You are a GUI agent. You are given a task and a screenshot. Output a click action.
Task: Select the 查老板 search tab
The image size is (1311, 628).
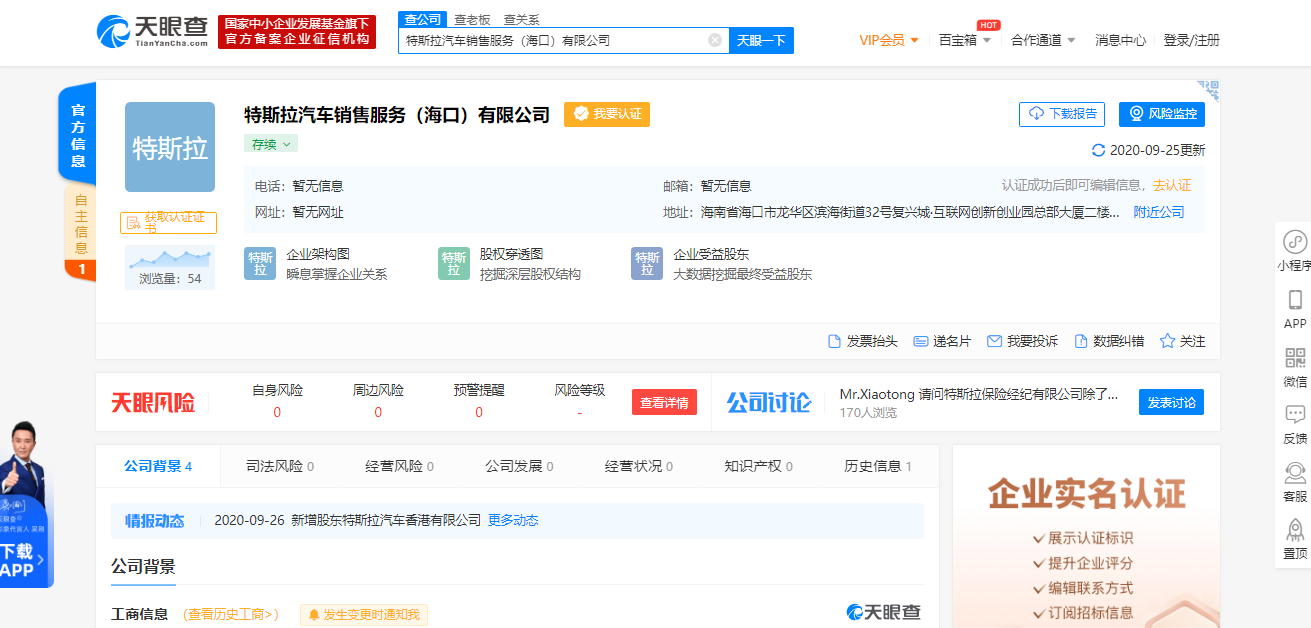click(x=472, y=19)
